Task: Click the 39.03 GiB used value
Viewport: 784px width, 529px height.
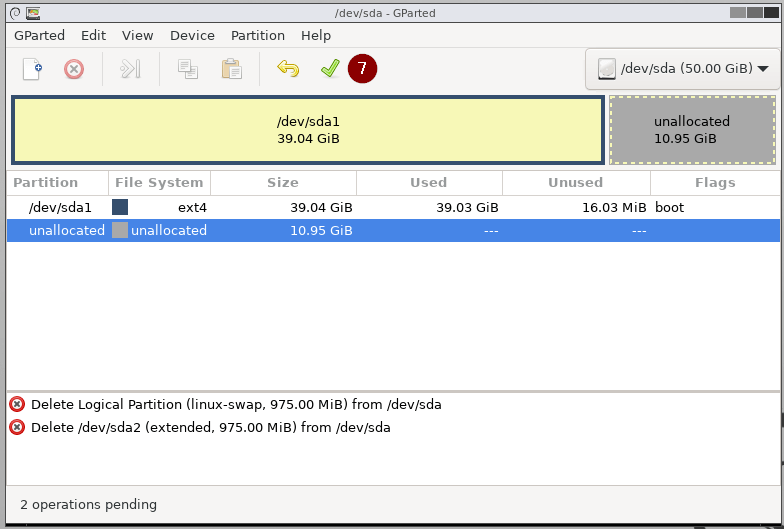Action: coord(467,208)
